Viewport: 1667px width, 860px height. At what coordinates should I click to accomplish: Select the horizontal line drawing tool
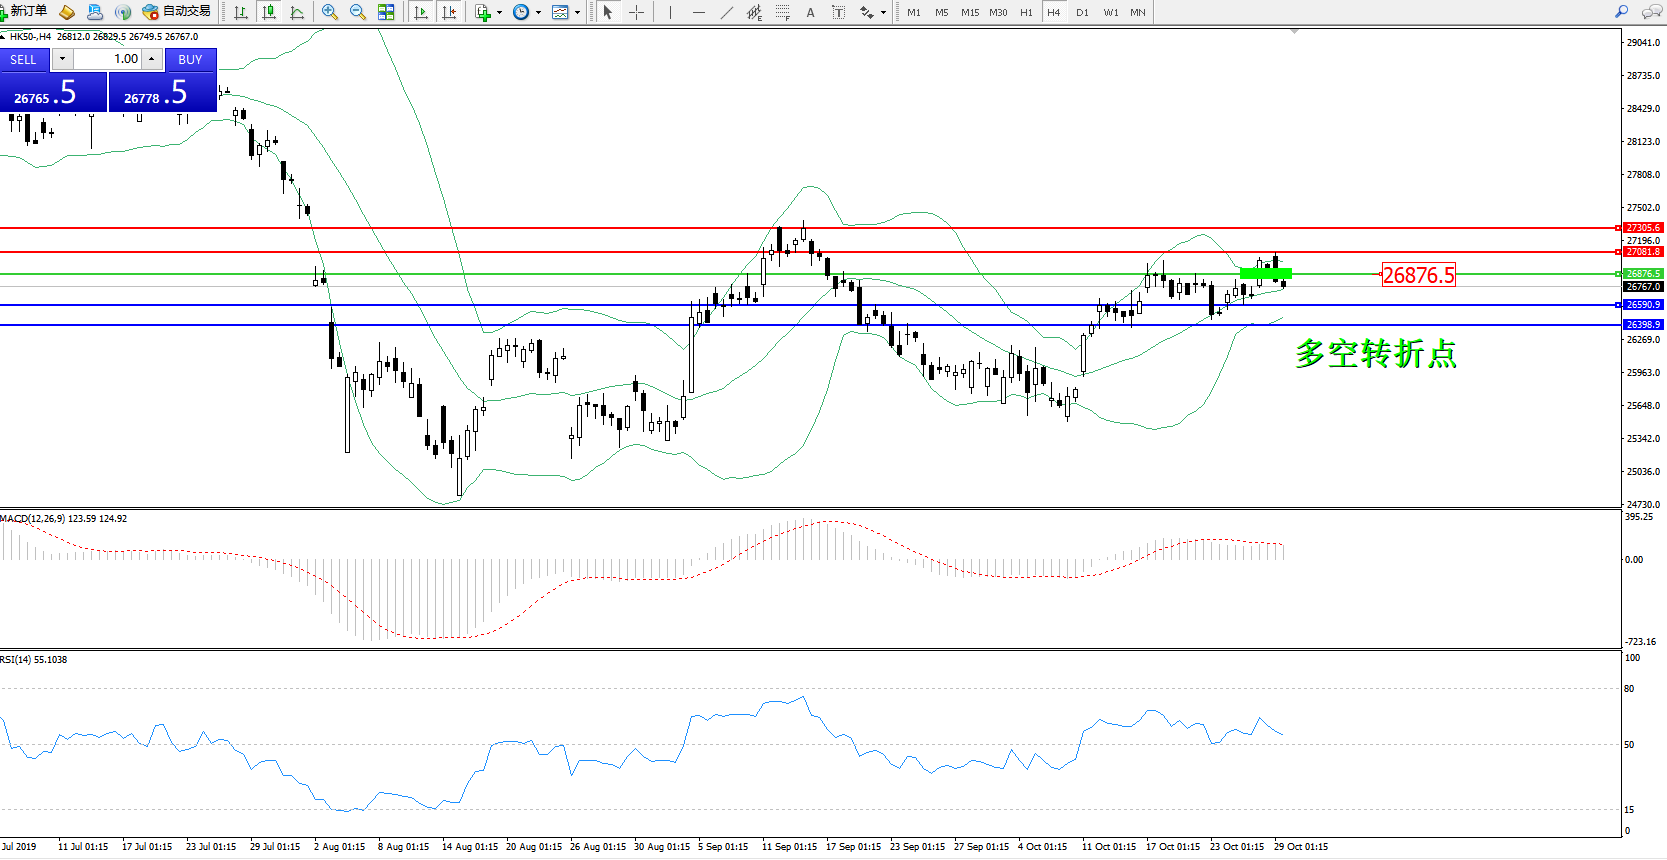(x=698, y=12)
